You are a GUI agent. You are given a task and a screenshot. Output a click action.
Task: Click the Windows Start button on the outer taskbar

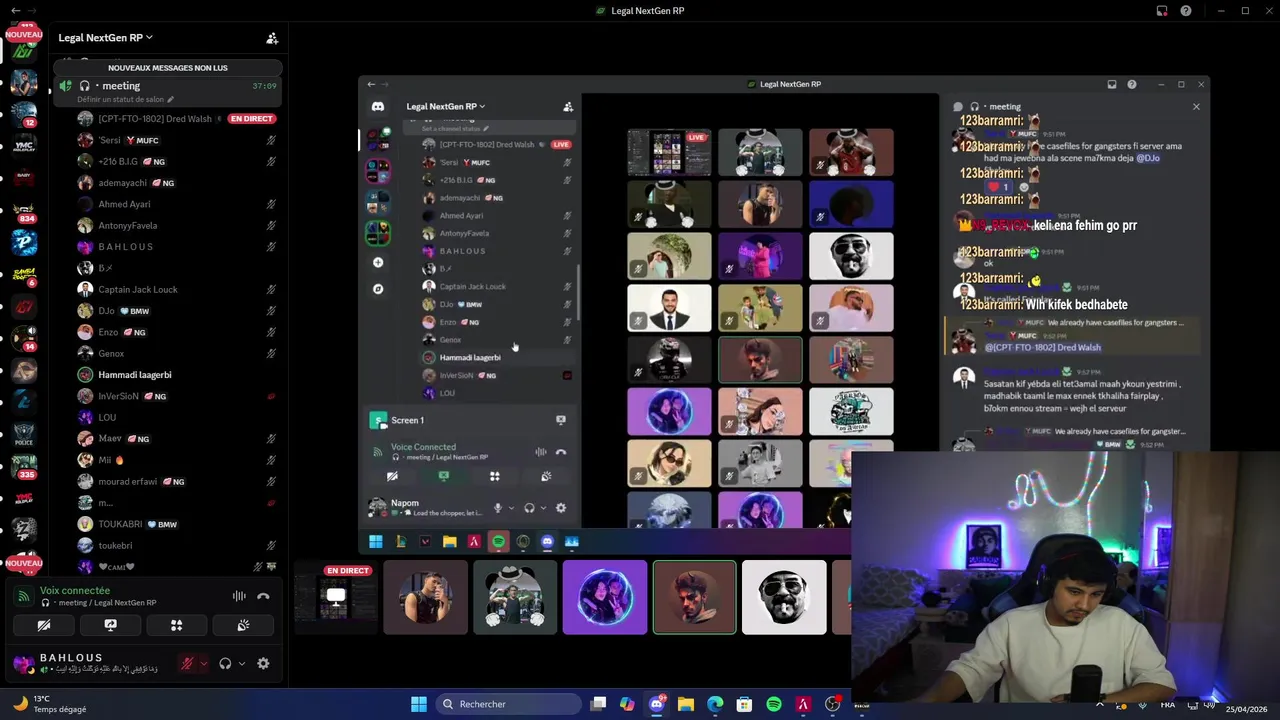pyautogui.click(x=419, y=704)
